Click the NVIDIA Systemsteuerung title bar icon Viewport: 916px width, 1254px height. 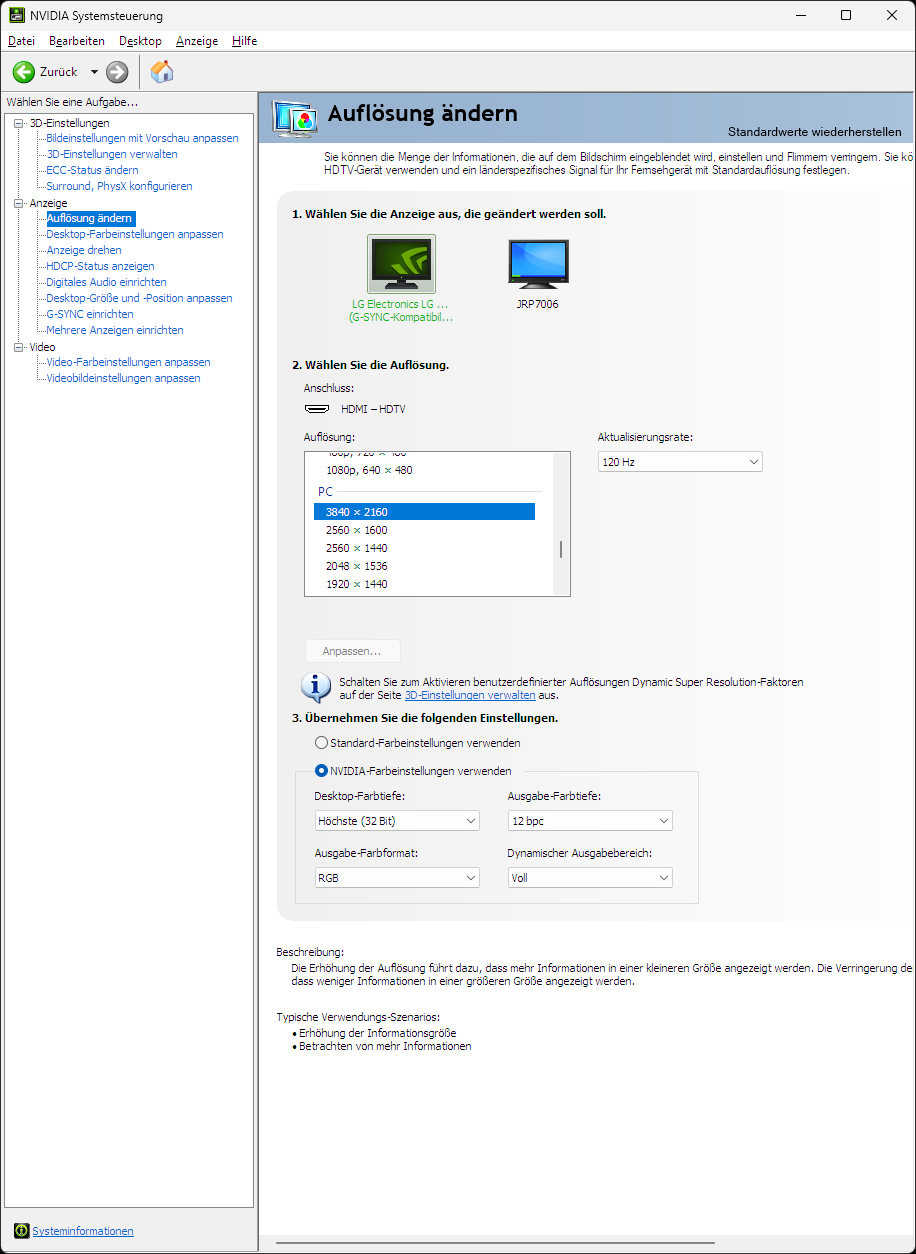coord(18,16)
